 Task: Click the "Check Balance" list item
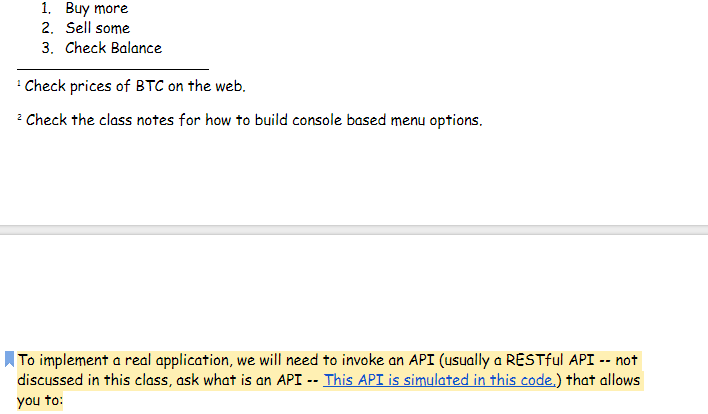(x=113, y=48)
